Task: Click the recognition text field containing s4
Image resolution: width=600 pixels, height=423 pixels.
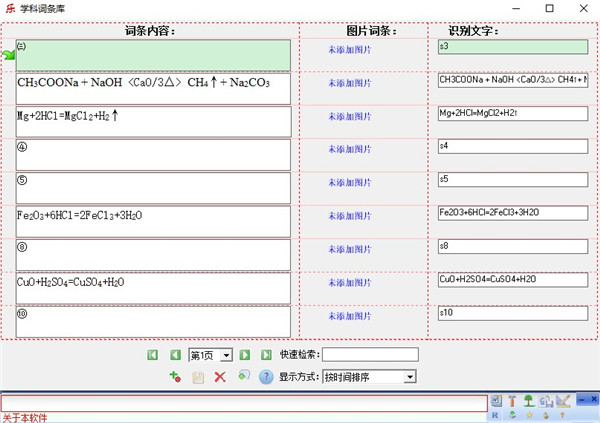Action: coord(512,146)
